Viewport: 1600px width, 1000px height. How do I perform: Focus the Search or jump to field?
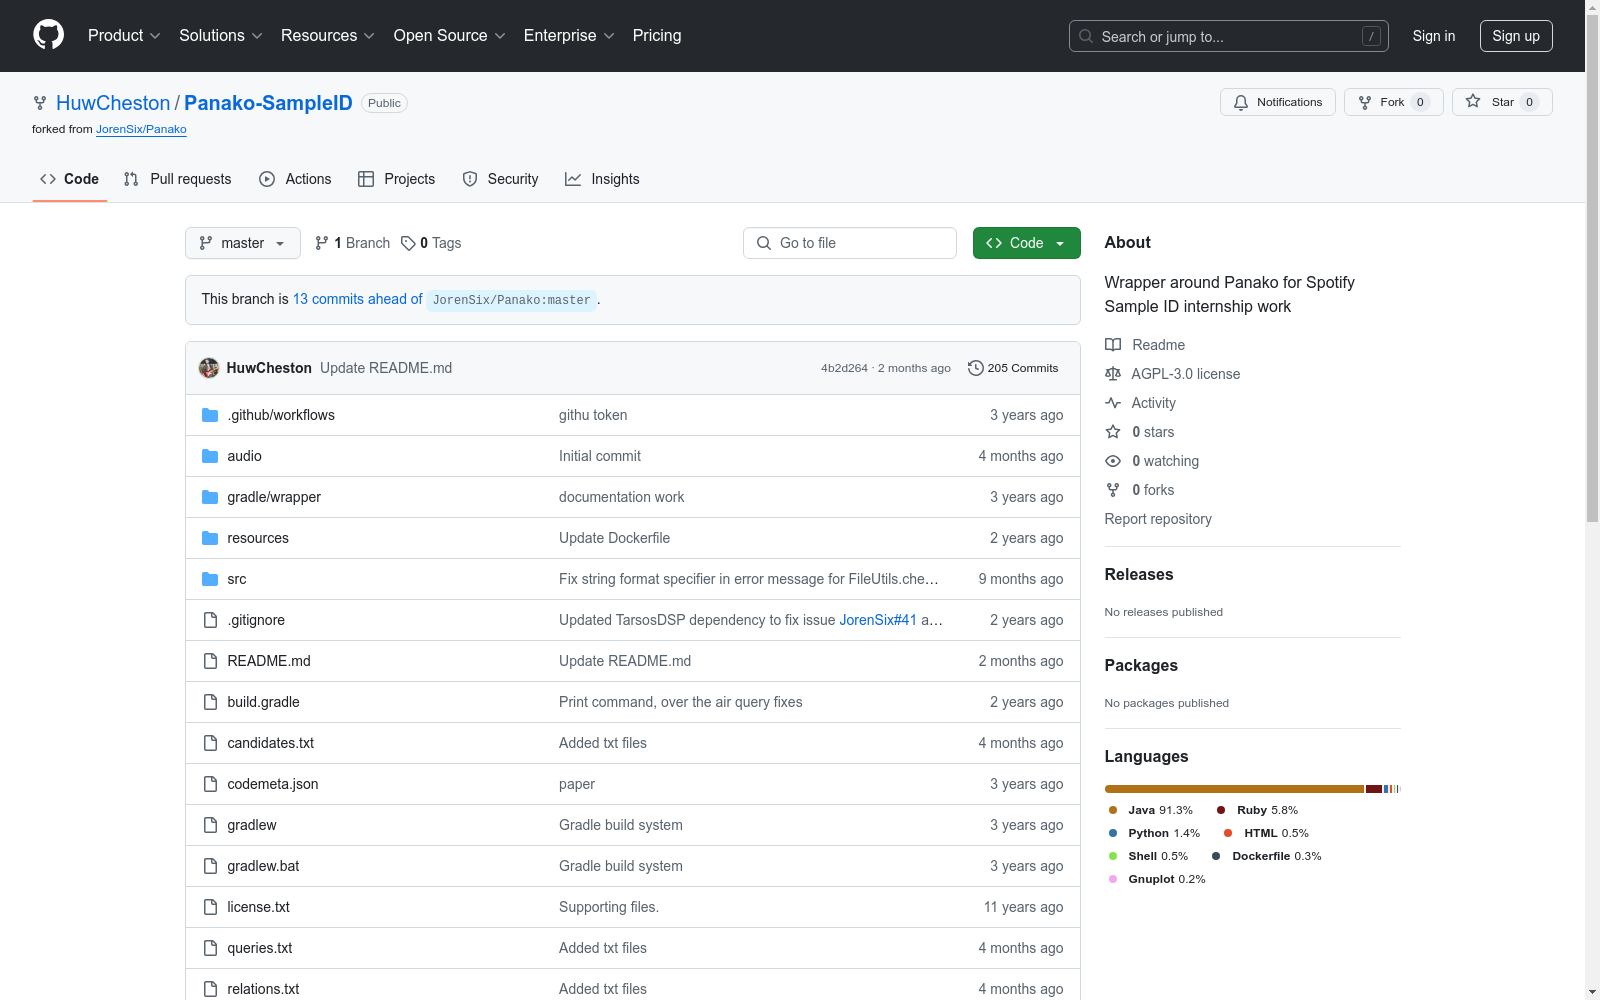[x=1229, y=36]
